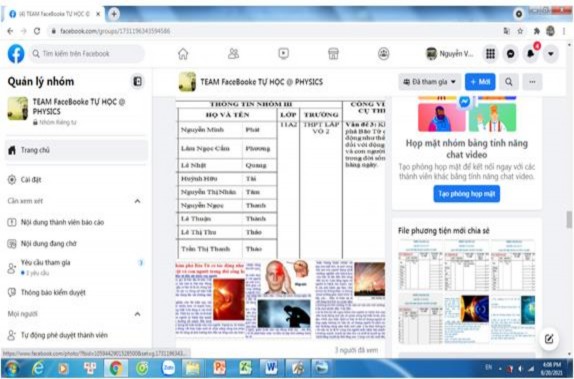Collapse the Cần xem xét section
Viewport: 574px width, 379px height.
(137, 201)
